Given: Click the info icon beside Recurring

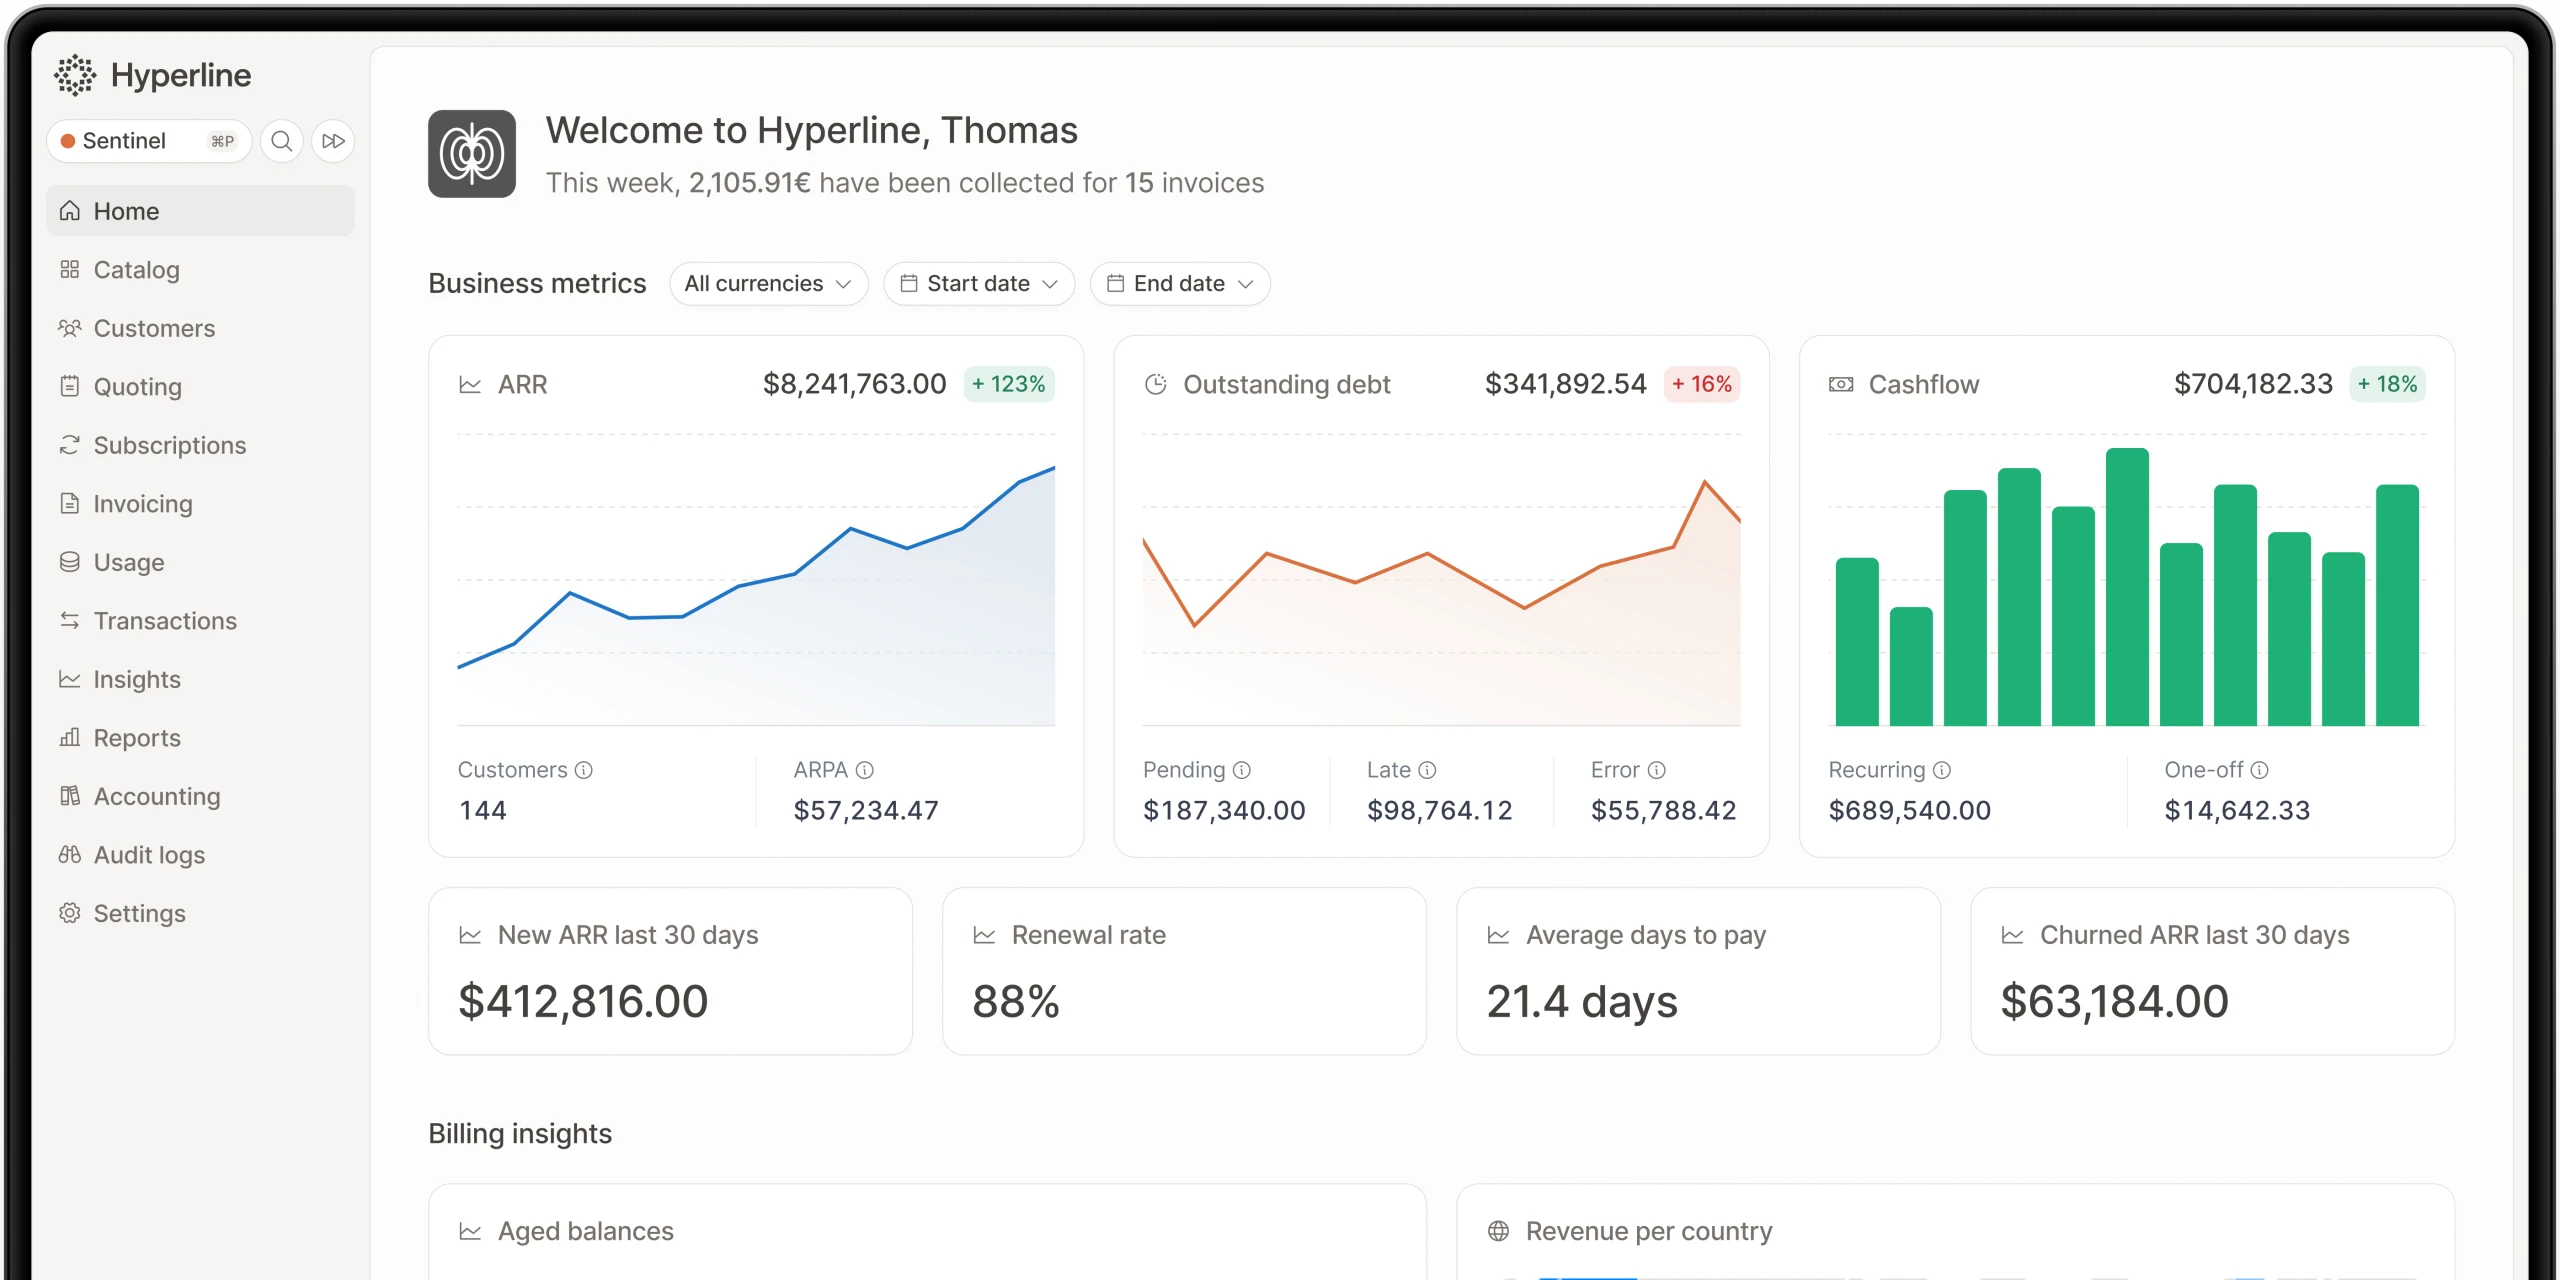Looking at the screenshot, I should (1942, 770).
